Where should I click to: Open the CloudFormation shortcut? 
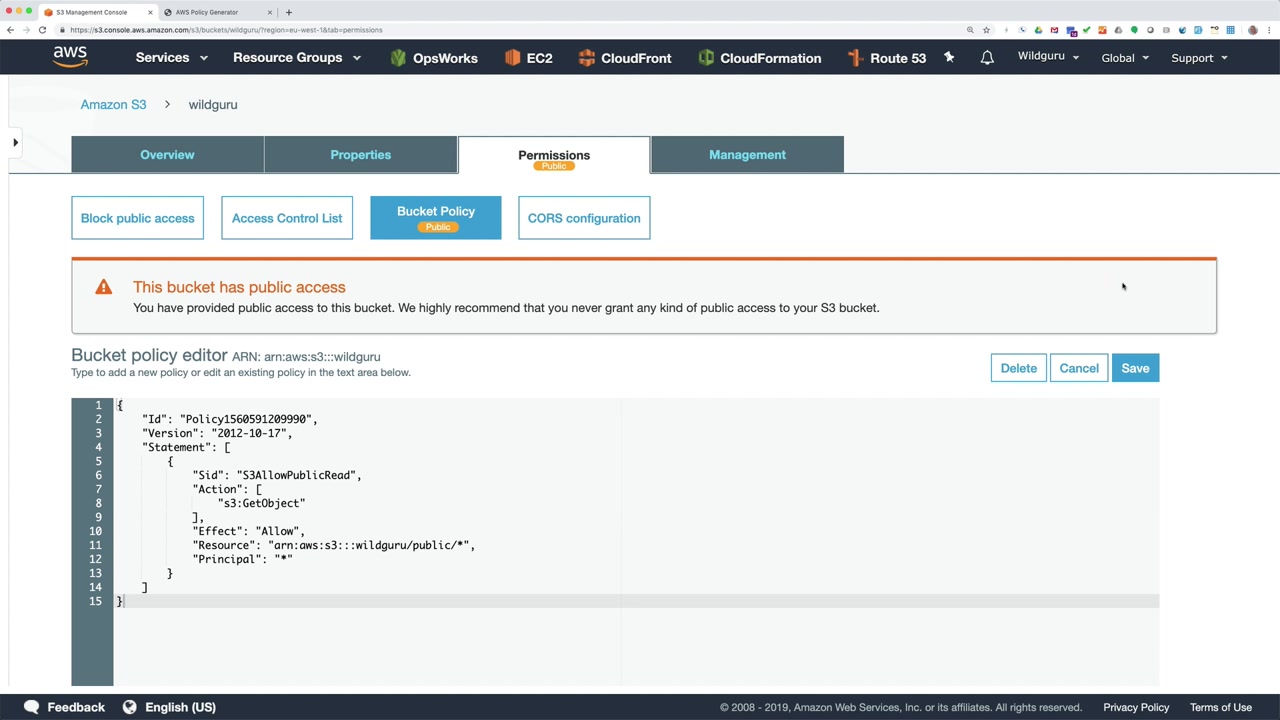pos(759,58)
